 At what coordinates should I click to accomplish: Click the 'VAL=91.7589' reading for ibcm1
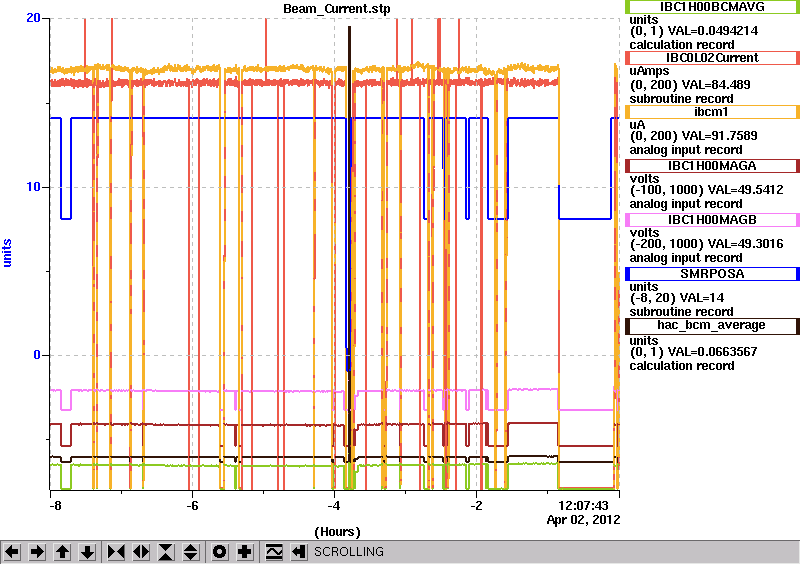click(713, 136)
